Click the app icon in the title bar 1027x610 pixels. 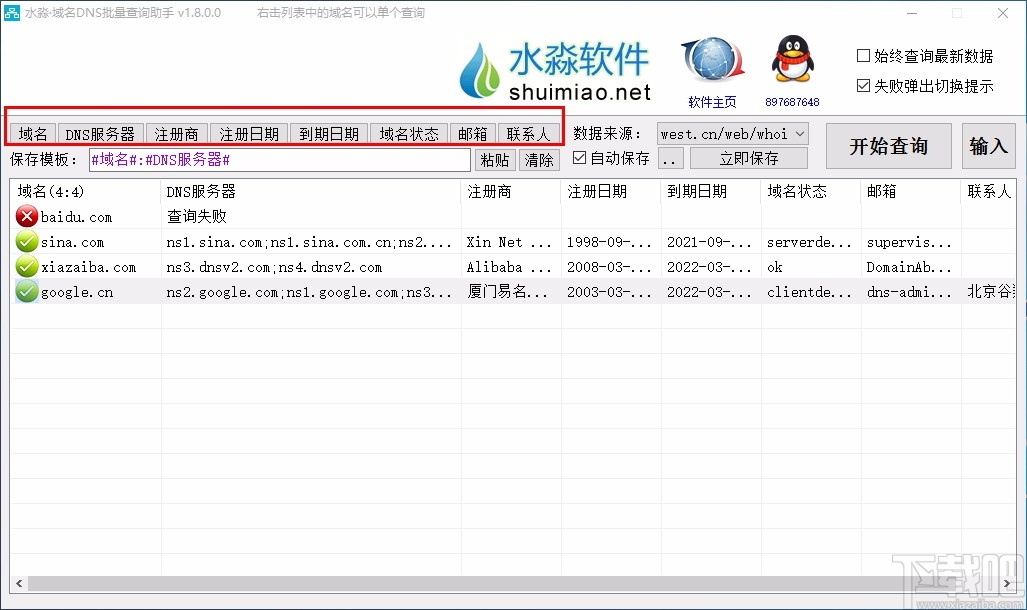[x=14, y=13]
